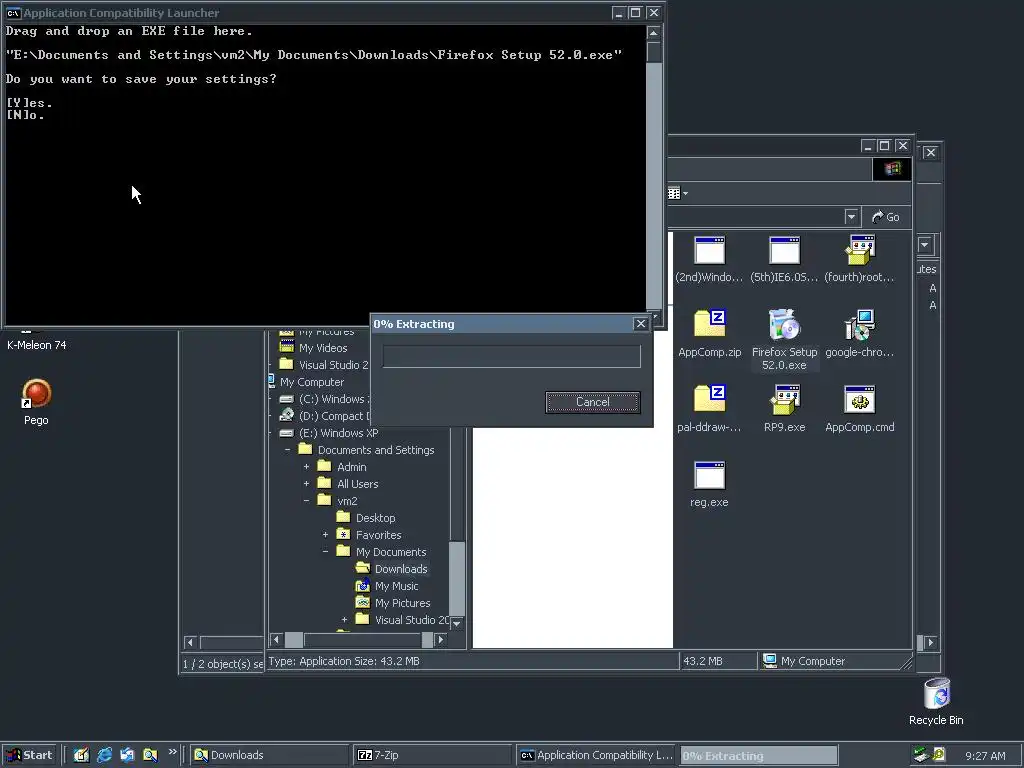1024x768 pixels.
Task: Expand the Favorites folder in tree
Action: 325,535
